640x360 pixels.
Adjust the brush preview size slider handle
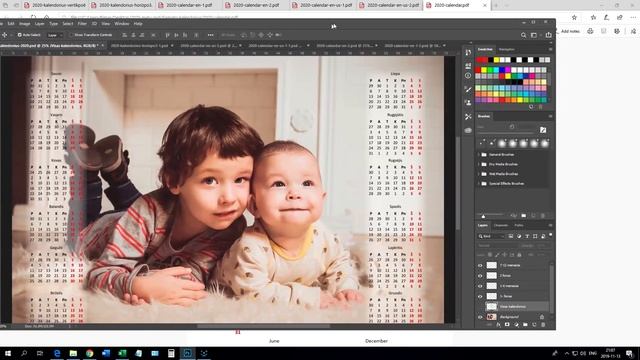pos(483,216)
